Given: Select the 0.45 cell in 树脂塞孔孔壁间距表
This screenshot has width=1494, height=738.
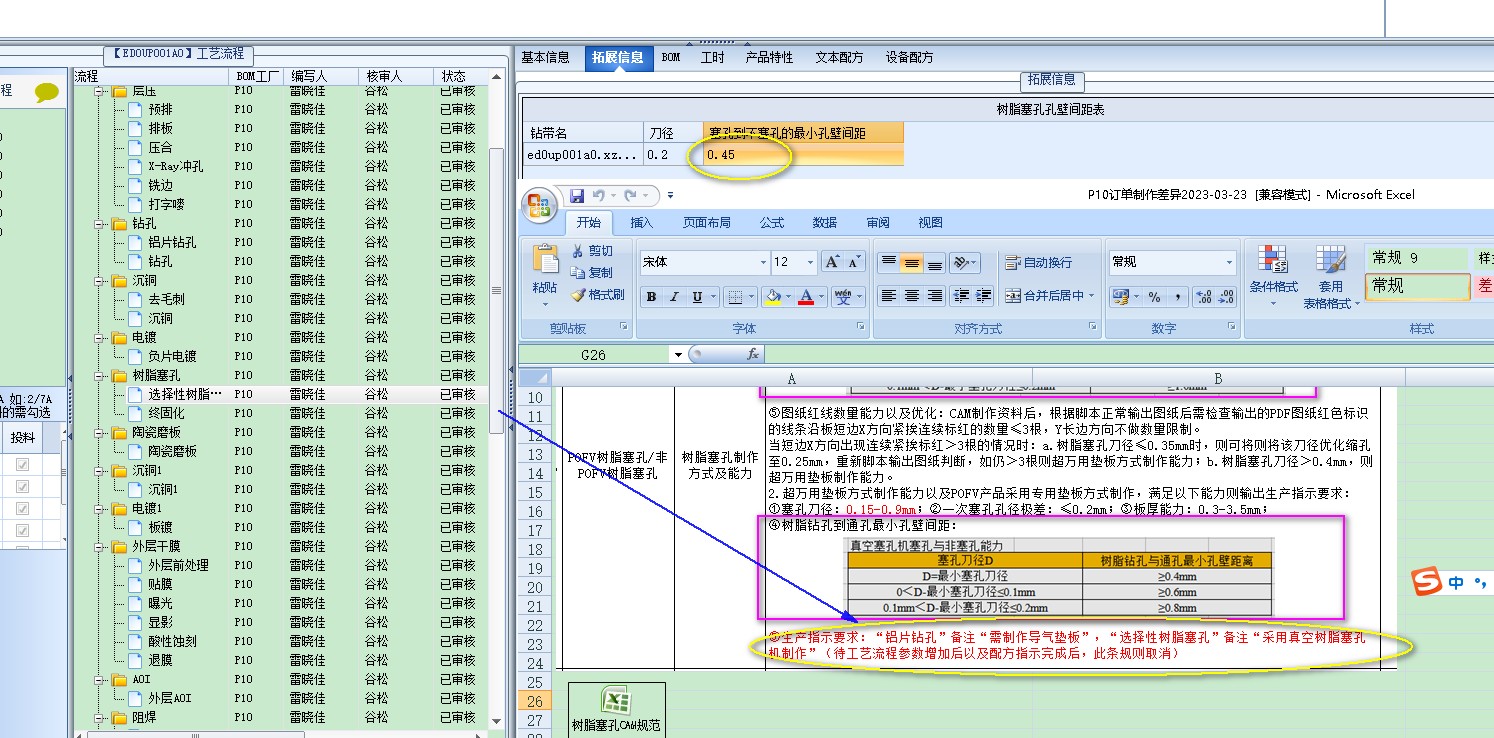Looking at the screenshot, I should (x=802, y=155).
